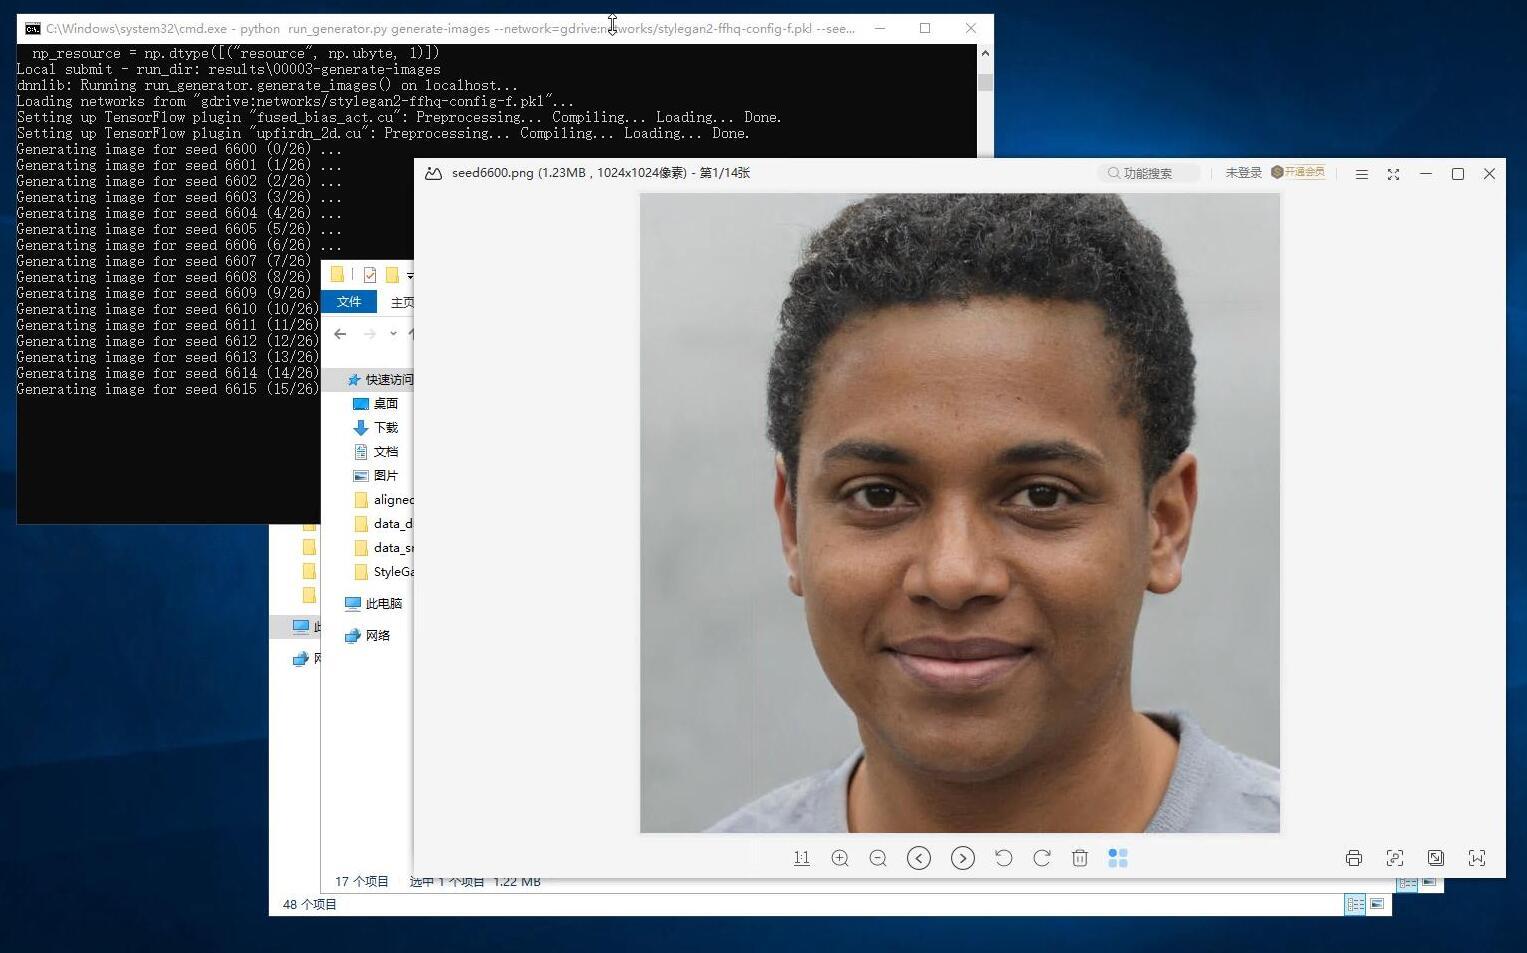Delete the current image with trash icon
This screenshot has height=953, width=1527.
click(x=1080, y=858)
